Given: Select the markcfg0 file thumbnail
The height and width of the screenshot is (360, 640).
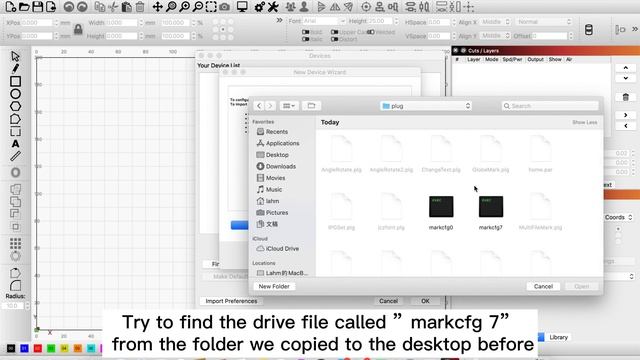Looking at the screenshot, I should click(x=441, y=207).
